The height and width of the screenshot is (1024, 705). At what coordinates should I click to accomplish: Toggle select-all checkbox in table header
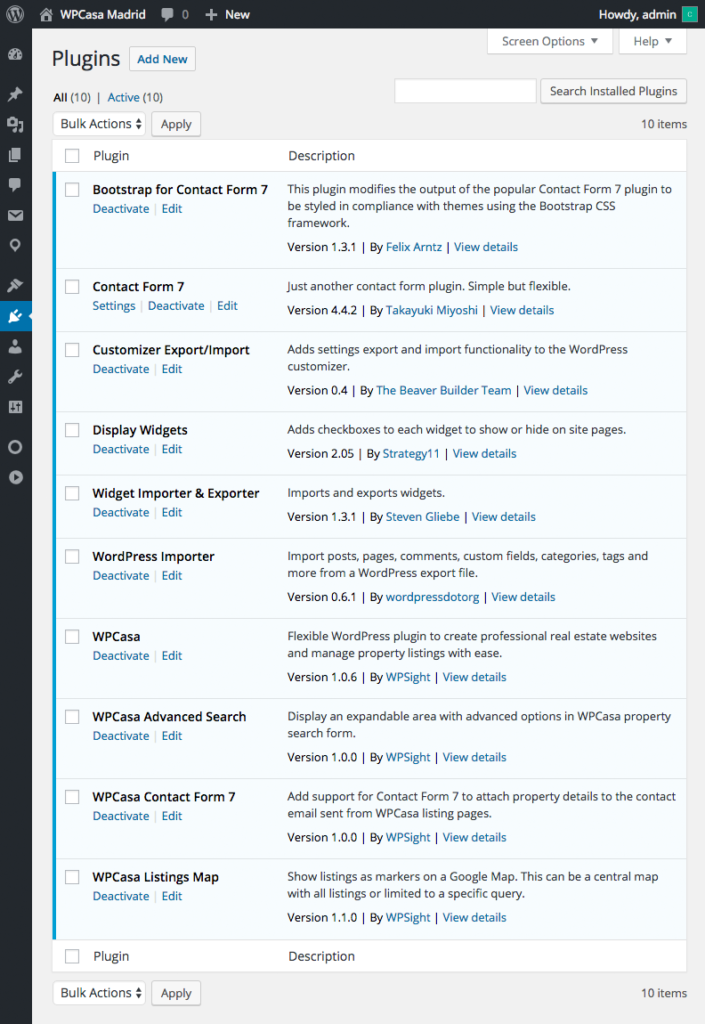pos(72,156)
